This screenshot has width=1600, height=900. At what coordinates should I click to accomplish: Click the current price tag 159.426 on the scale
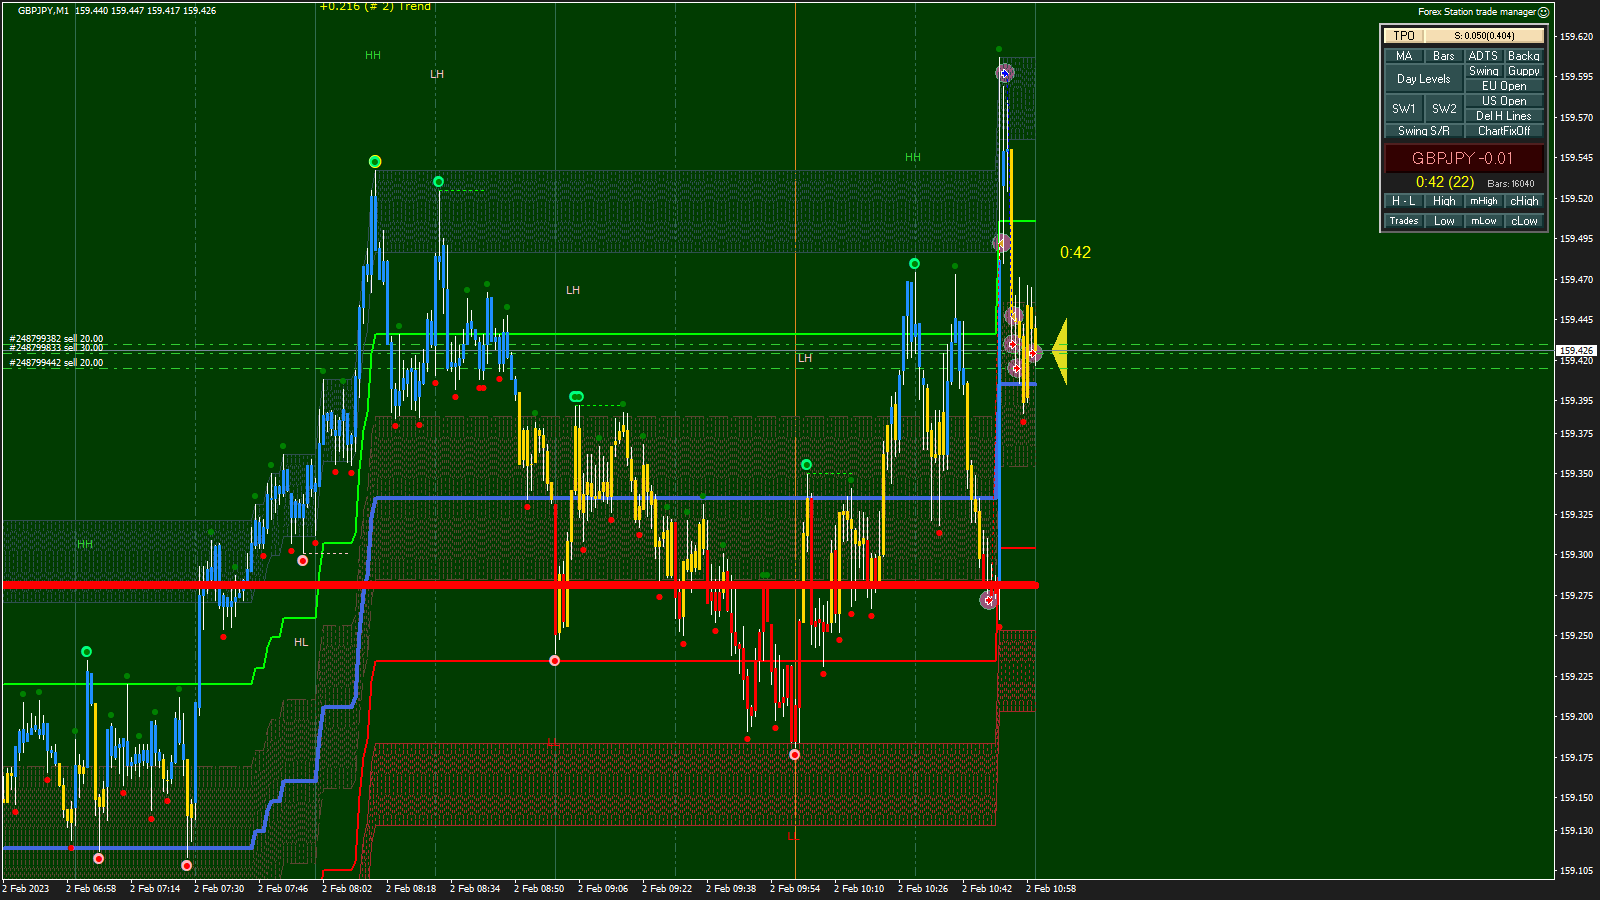[1577, 351]
